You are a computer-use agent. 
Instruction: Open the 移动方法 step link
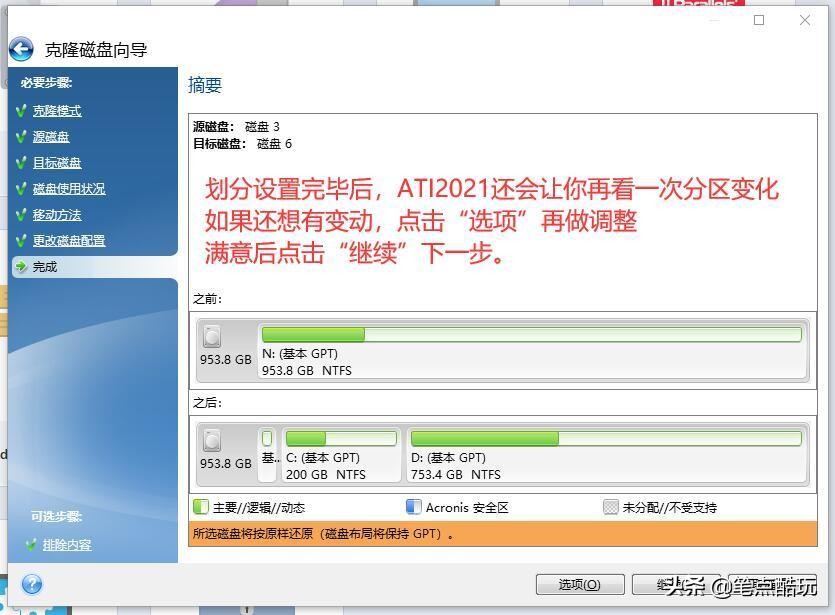(x=56, y=214)
